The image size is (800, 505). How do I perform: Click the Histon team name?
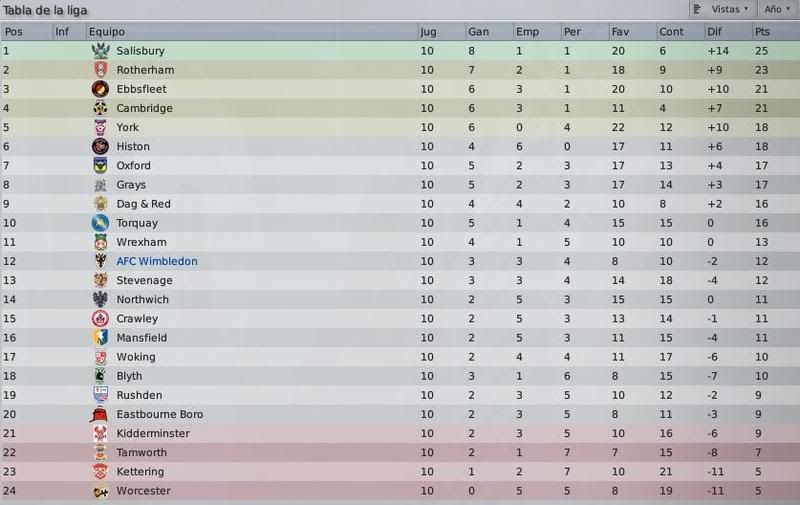133,146
